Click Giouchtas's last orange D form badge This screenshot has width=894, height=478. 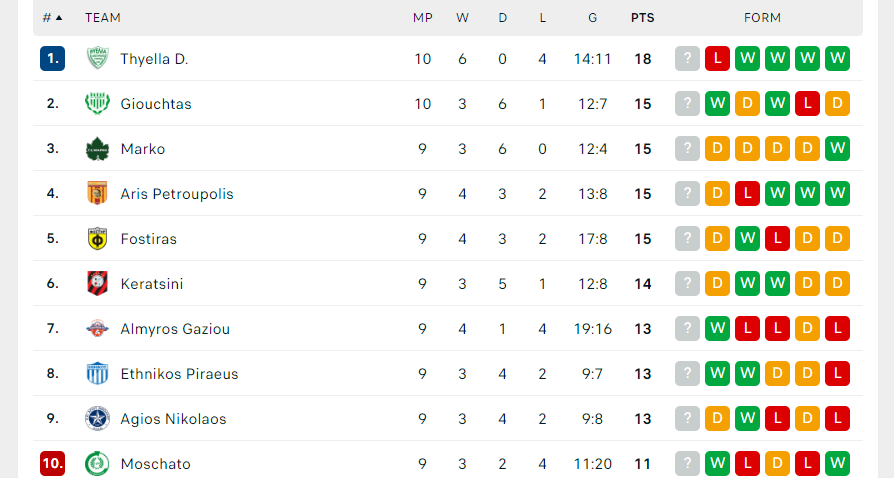(x=837, y=103)
